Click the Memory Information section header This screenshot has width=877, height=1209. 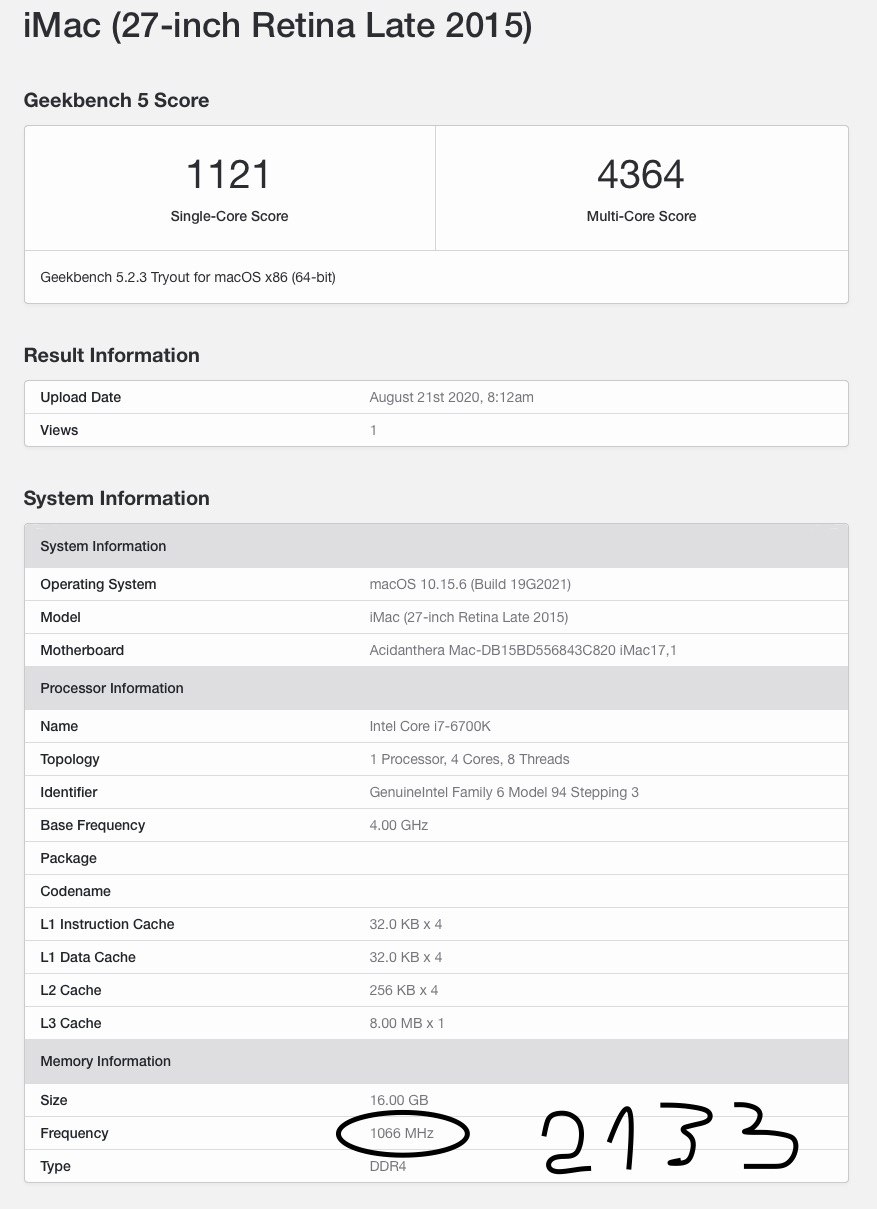point(436,1061)
